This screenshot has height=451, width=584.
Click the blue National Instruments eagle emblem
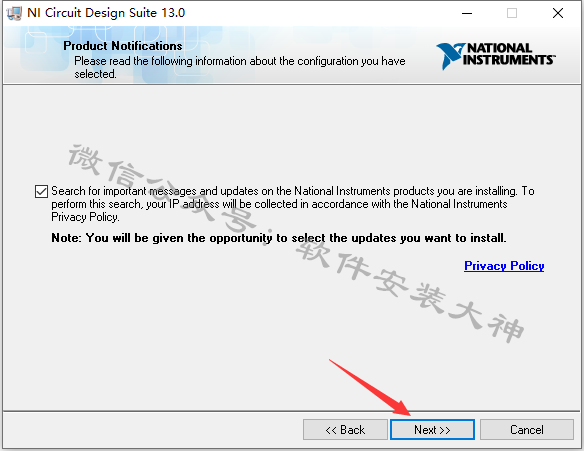coord(450,56)
